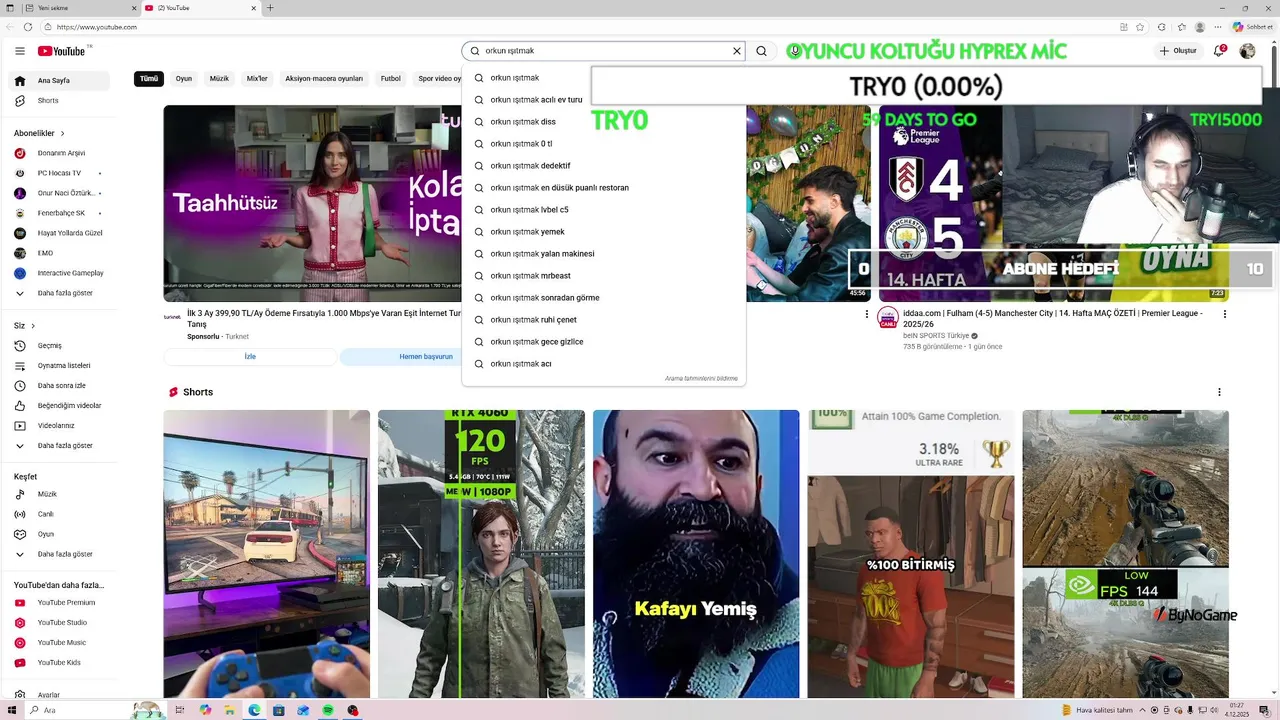
Task: Open YouTube Studio link
Action: pyautogui.click(x=60, y=623)
